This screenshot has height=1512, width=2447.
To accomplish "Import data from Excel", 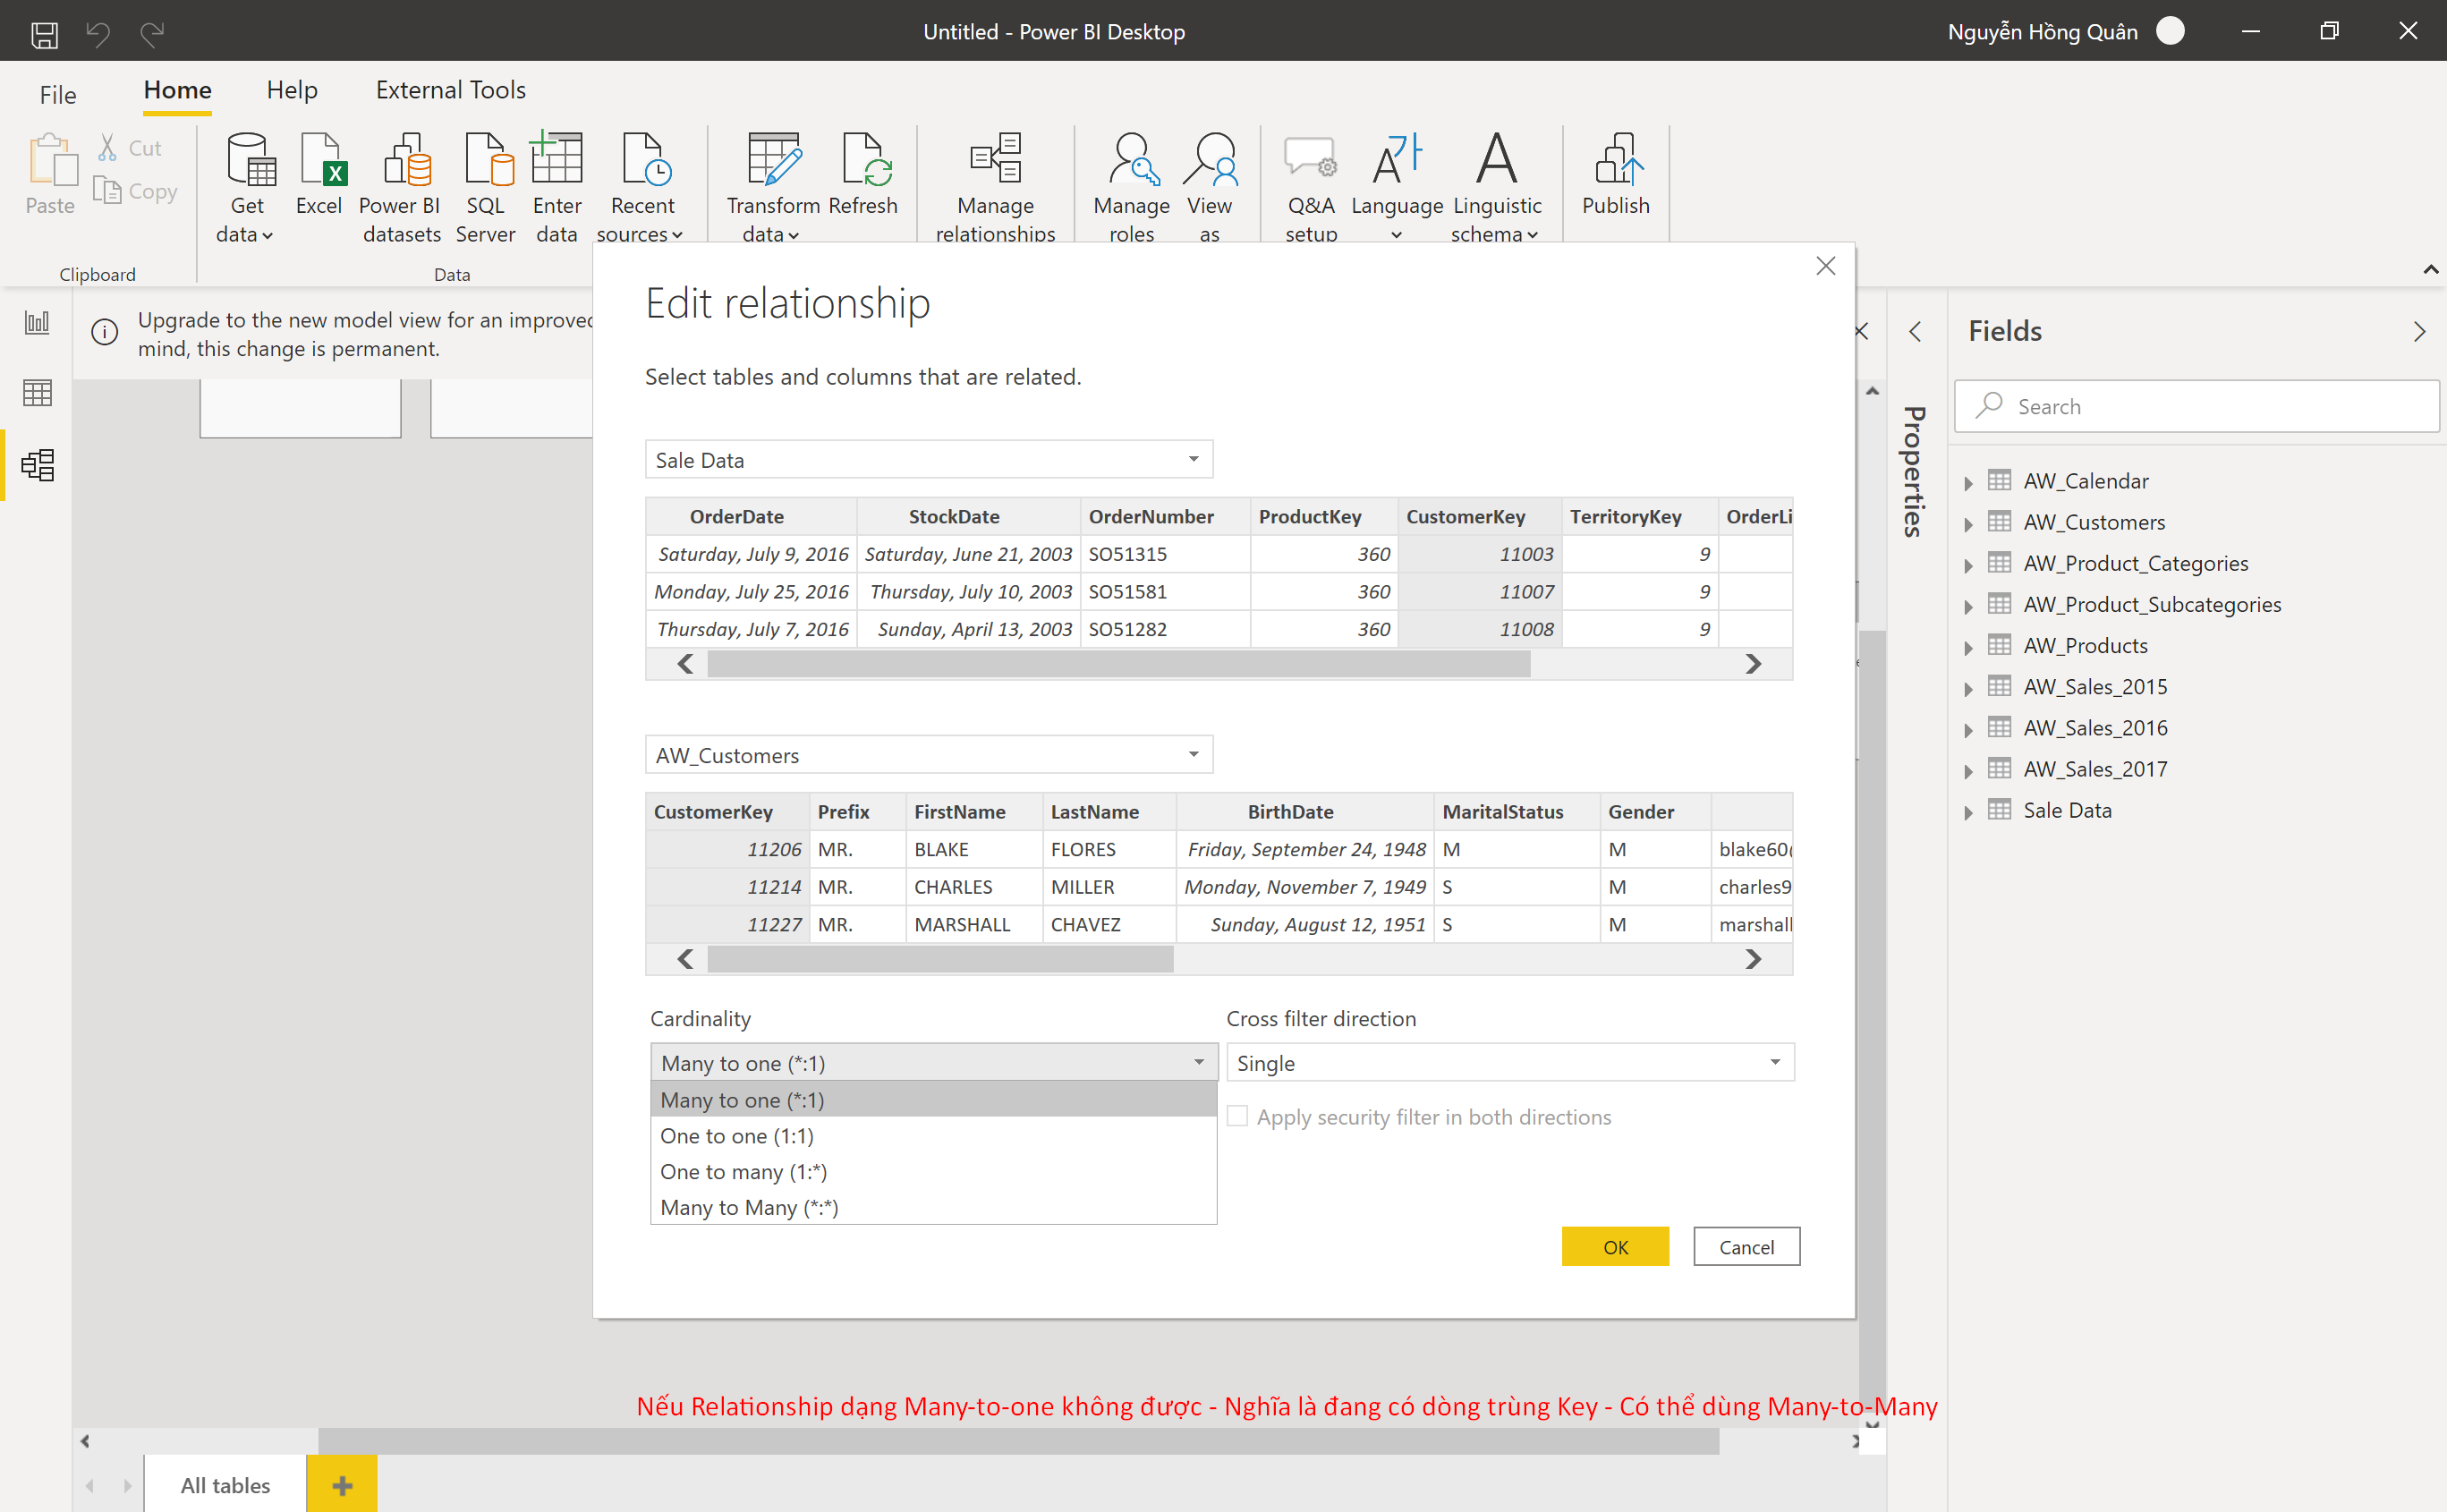I will pyautogui.click(x=319, y=175).
